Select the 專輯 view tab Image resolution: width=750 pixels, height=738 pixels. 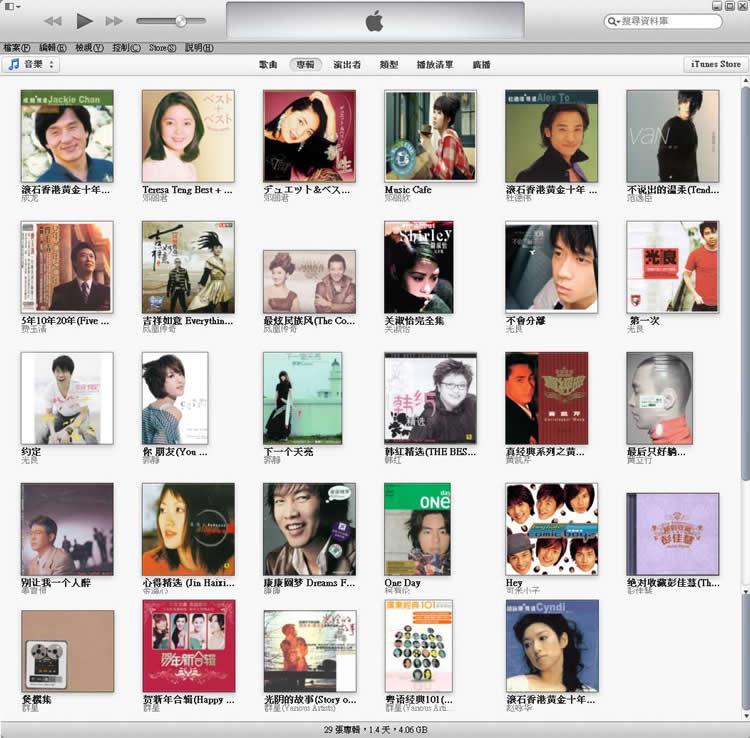point(305,65)
